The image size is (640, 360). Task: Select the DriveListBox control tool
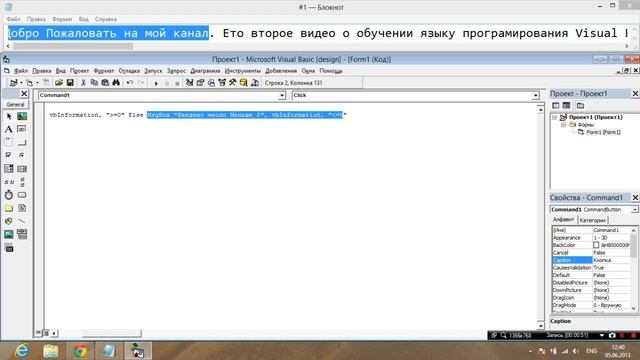pos(22,195)
